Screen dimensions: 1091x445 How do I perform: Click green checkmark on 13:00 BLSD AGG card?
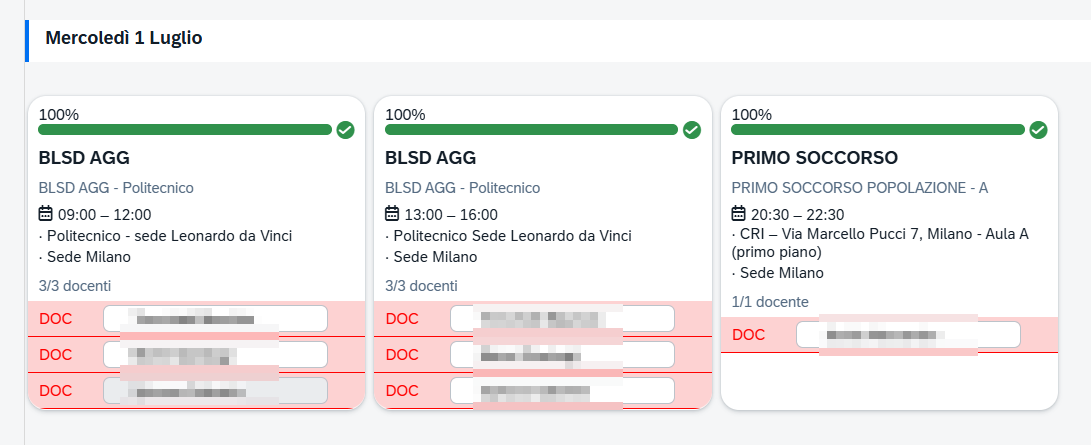click(x=692, y=130)
